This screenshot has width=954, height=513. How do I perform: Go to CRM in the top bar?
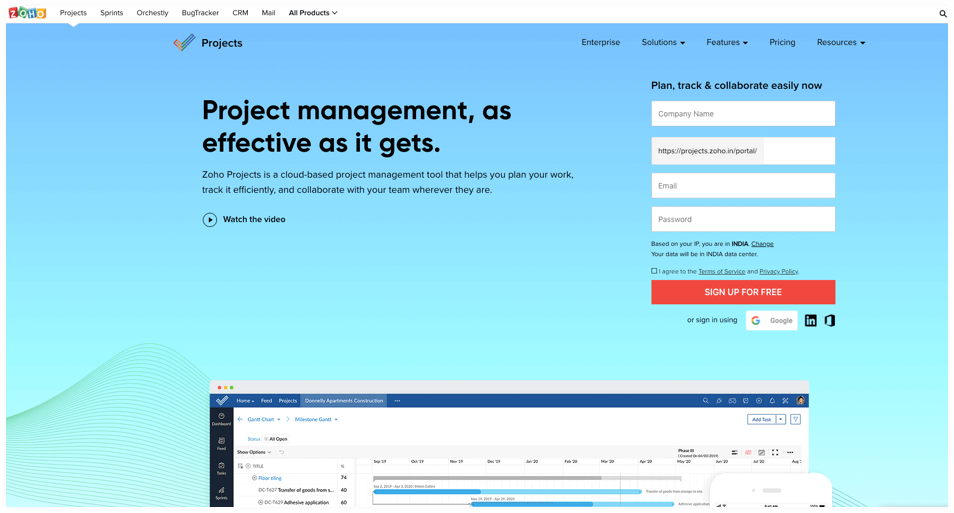[x=240, y=13]
